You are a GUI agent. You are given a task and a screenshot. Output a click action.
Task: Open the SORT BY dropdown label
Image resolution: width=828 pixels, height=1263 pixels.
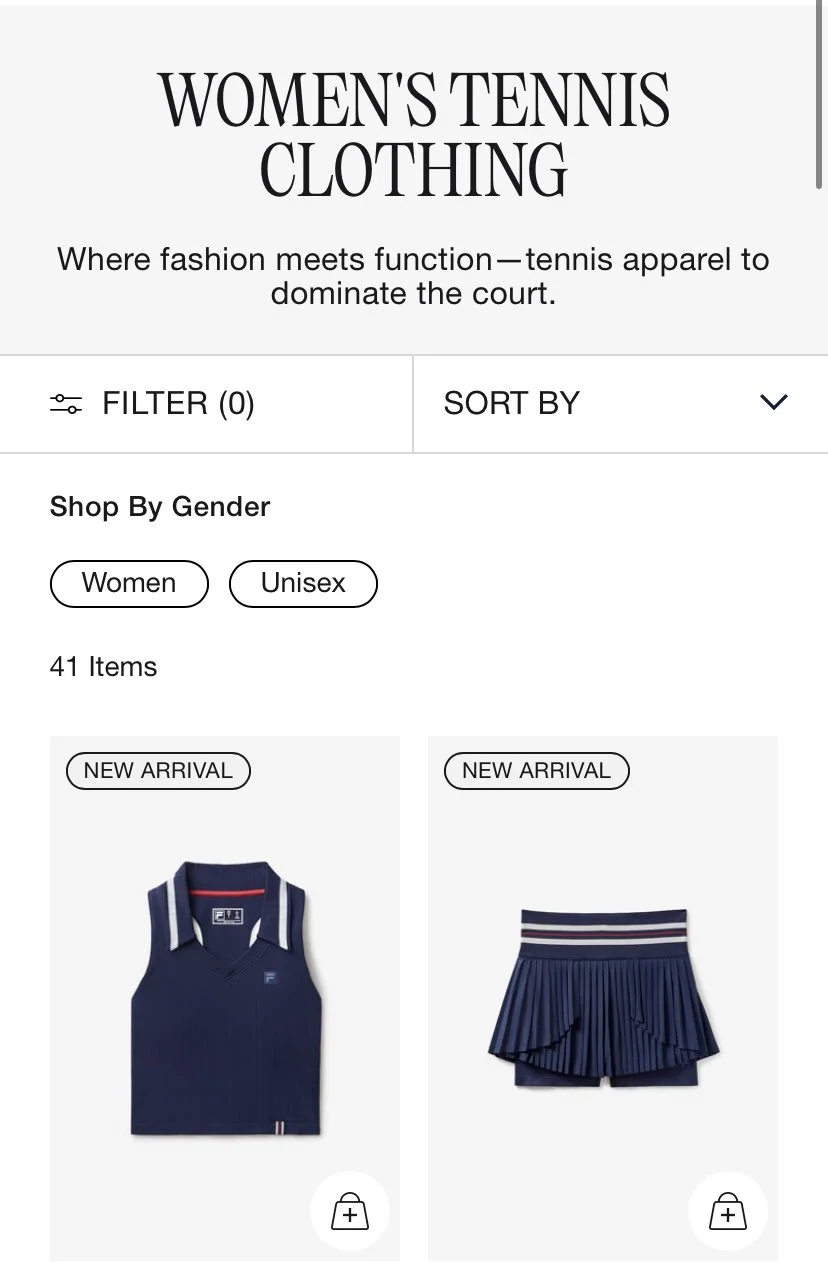pos(512,403)
